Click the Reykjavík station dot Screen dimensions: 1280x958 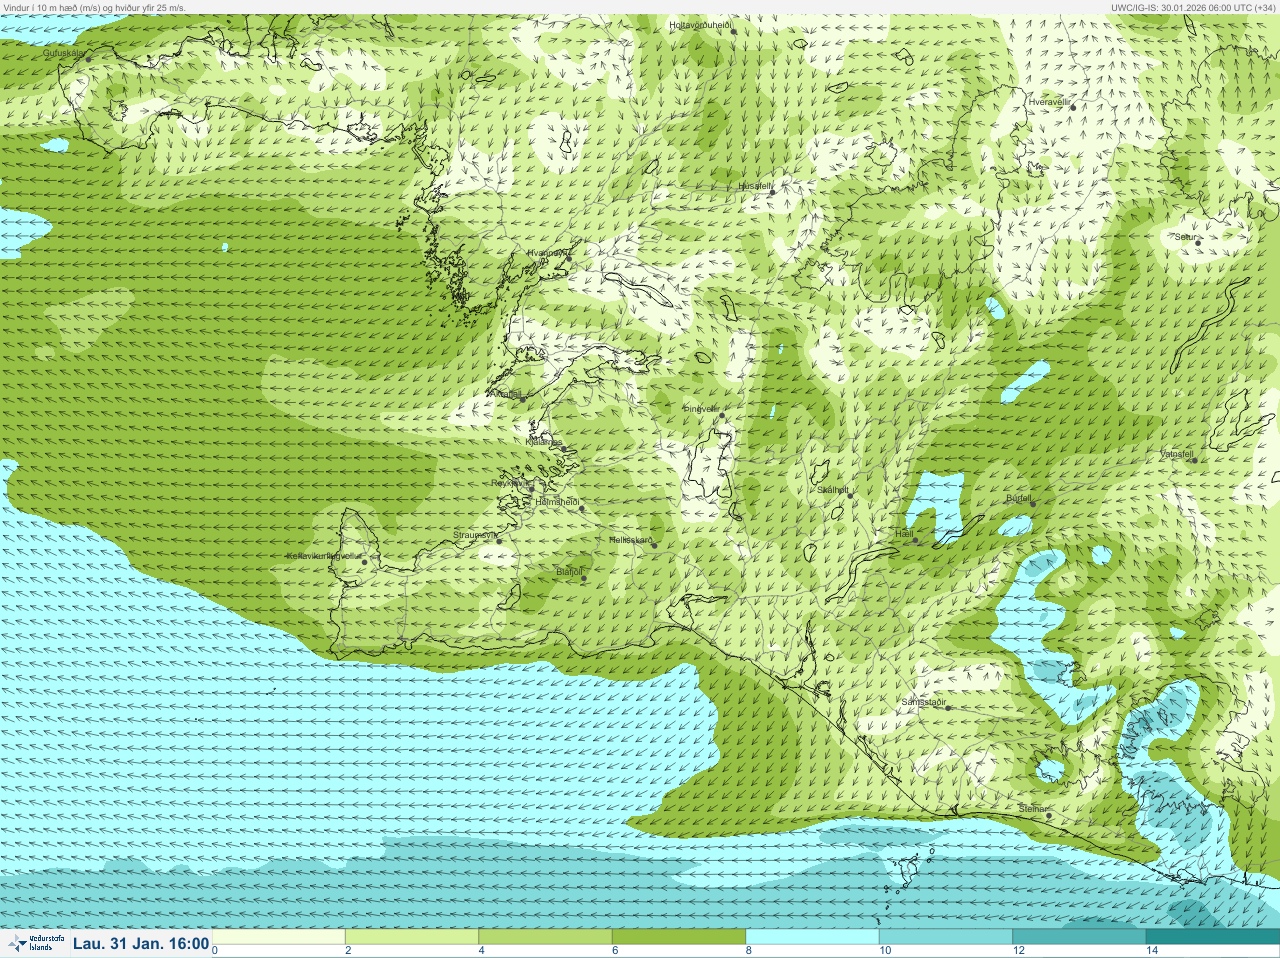(x=532, y=489)
